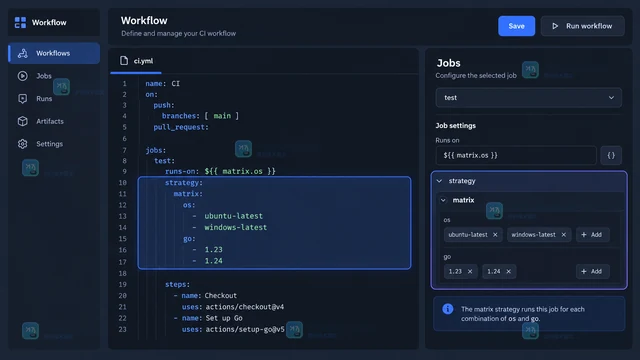Collapse the strategy section
The height and width of the screenshot is (360, 640).
point(439,181)
